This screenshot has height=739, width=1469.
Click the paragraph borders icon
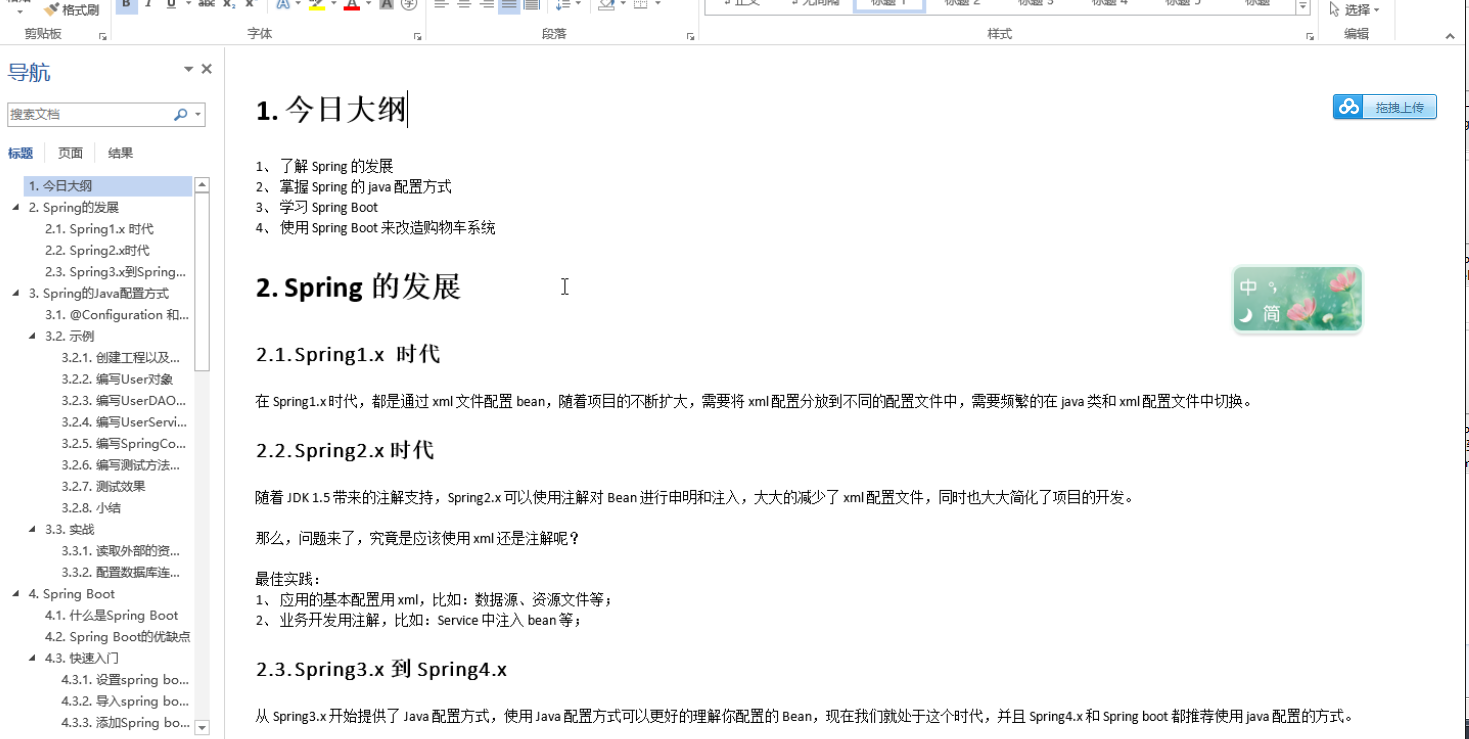pos(640,4)
